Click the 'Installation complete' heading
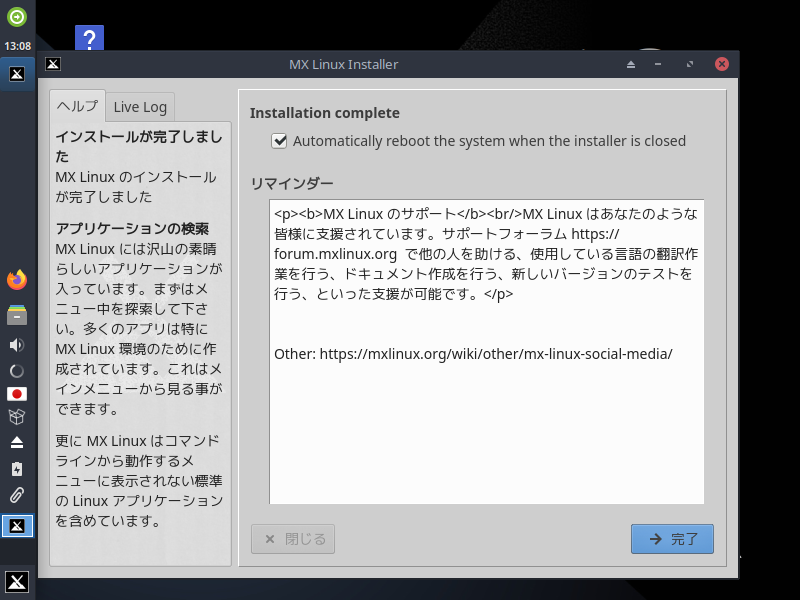This screenshot has height=600, width=800. click(324, 113)
